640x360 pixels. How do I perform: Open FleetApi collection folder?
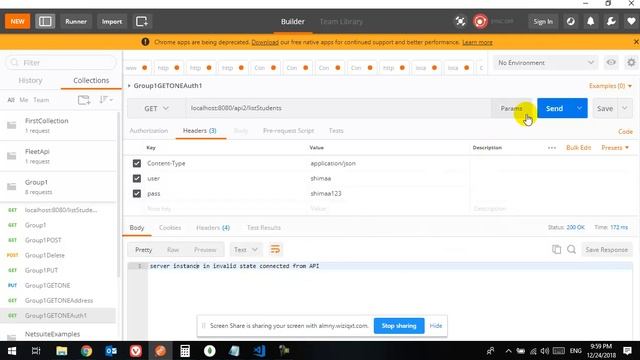pyautogui.click(x=58, y=156)
